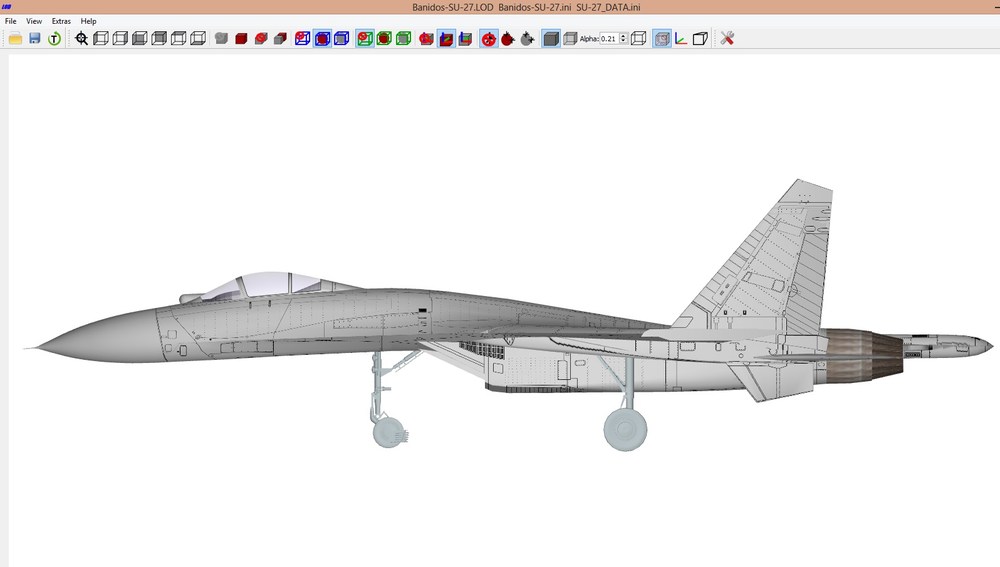The image size is (1000, 567).
Task: Select the view cube right of zoom-fit icon
Action: tap(101, 38)
